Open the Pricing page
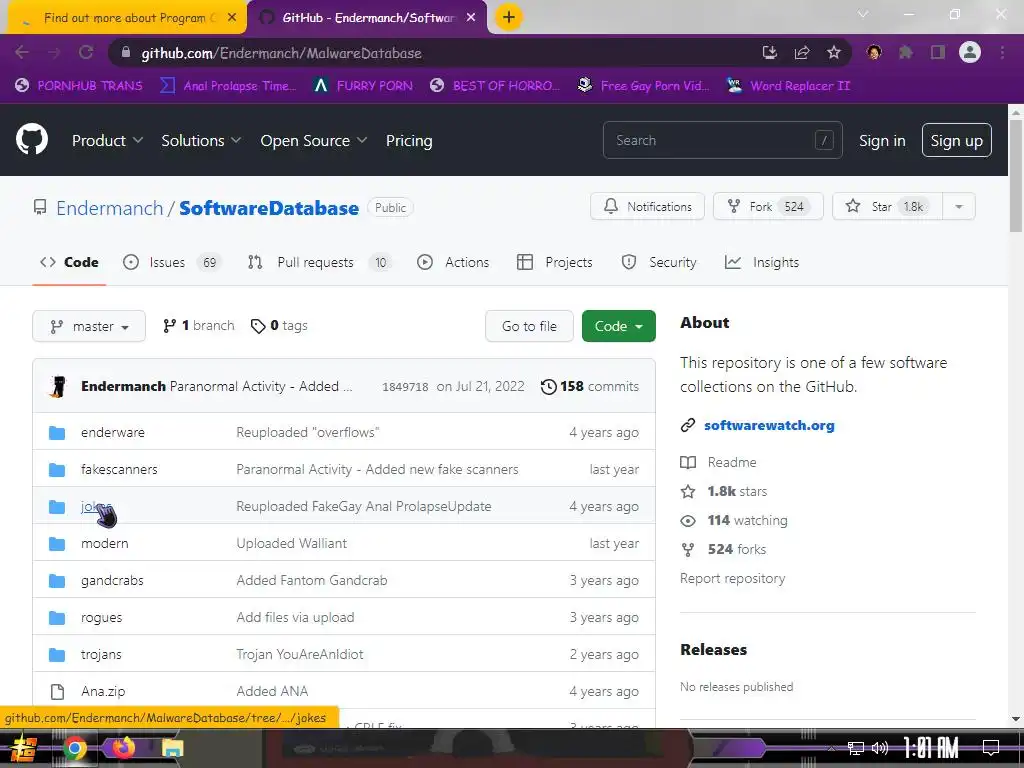This screenshot has width=1024, height=768. [x=409, y=140]
